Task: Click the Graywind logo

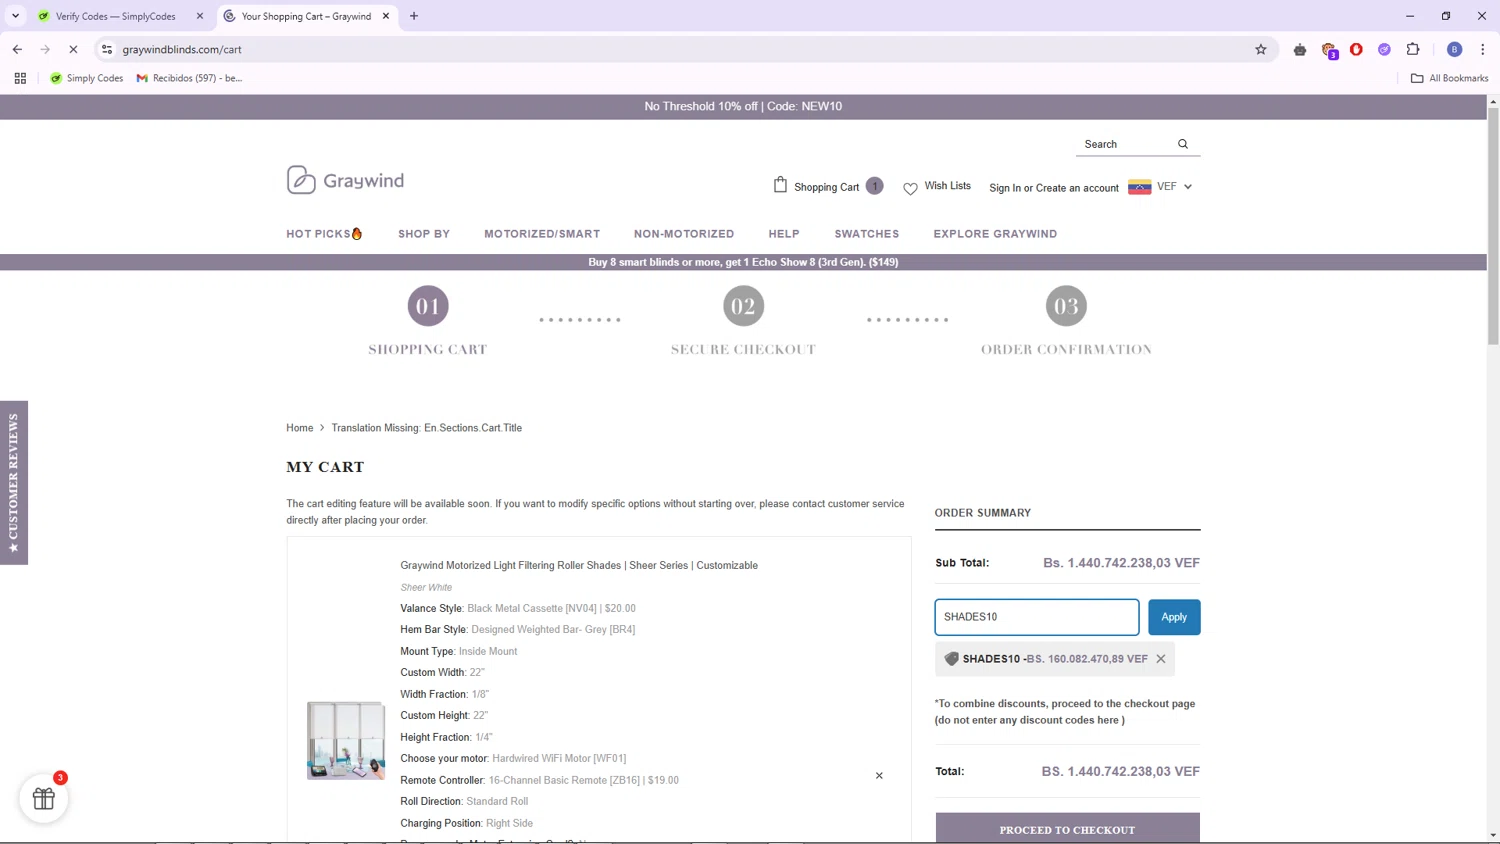Action: (x=345, y=180)
